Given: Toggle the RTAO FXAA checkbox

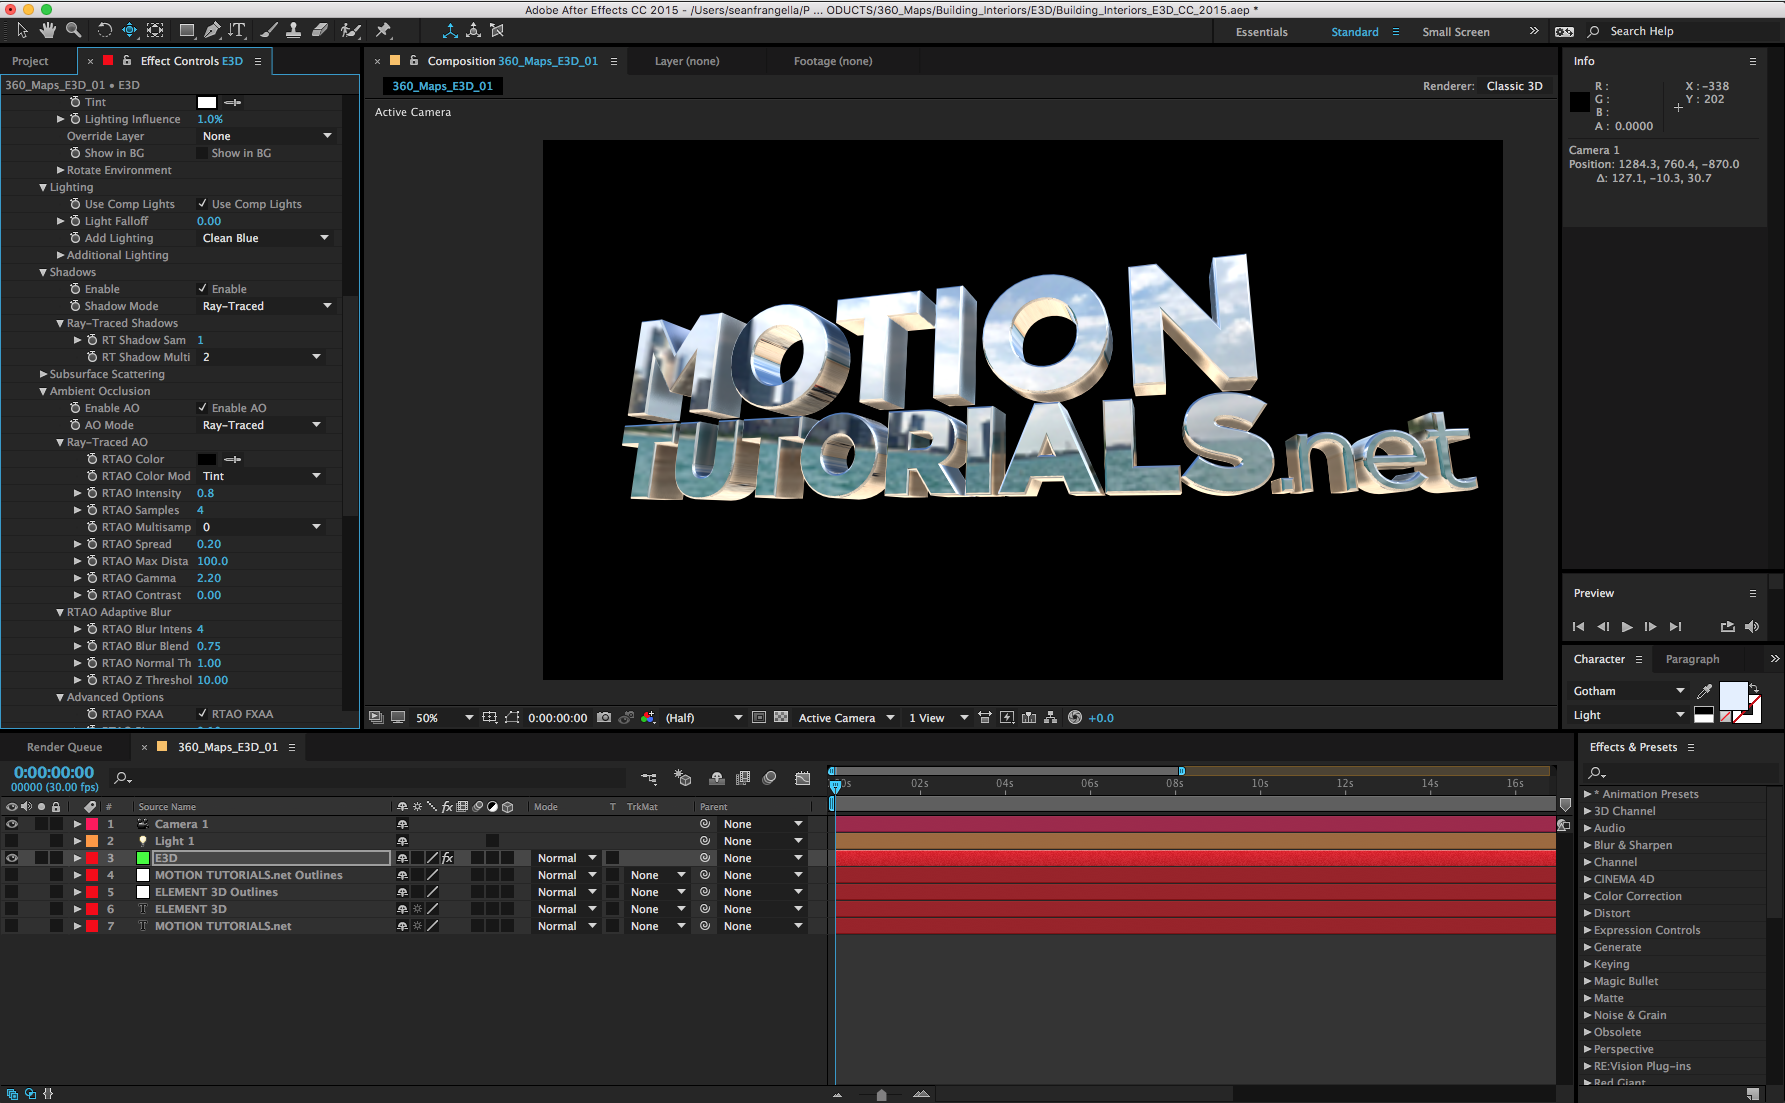Looking at the screenshot, I should [202, 714].
